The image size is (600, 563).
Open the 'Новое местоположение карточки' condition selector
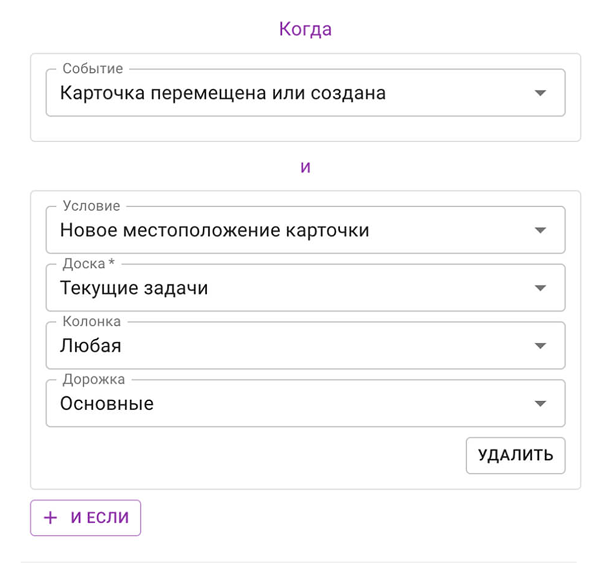305,230
